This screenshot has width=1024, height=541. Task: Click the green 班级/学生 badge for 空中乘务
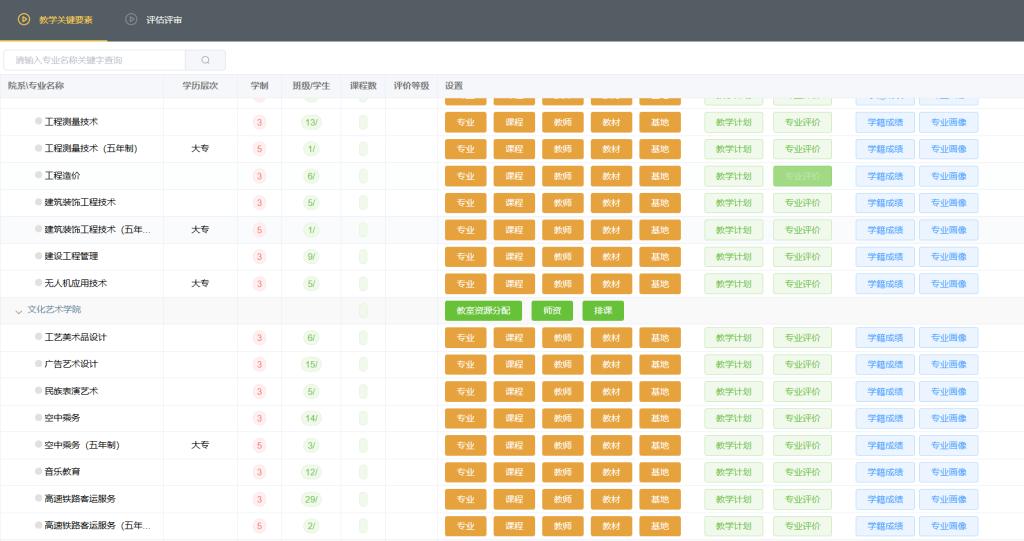(x=311, y=418)
